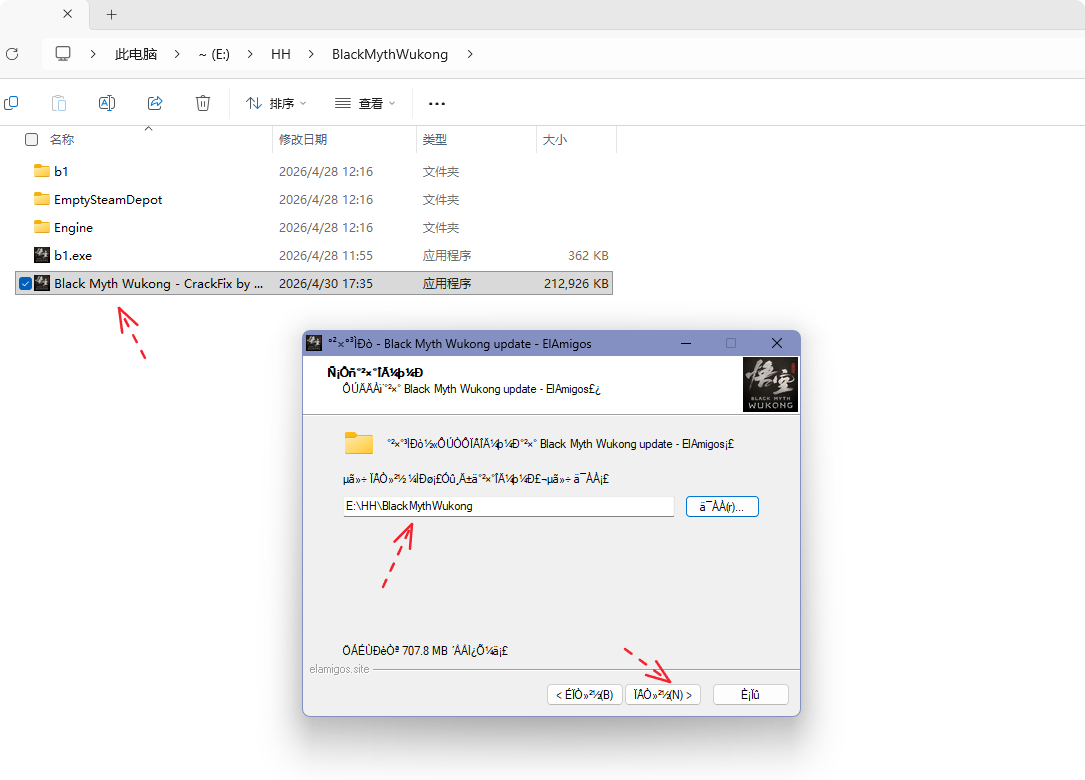Viewport: 1085px width, 780px height.
Task: Click the Next (N) button in the installer
Action: point(663,695)
